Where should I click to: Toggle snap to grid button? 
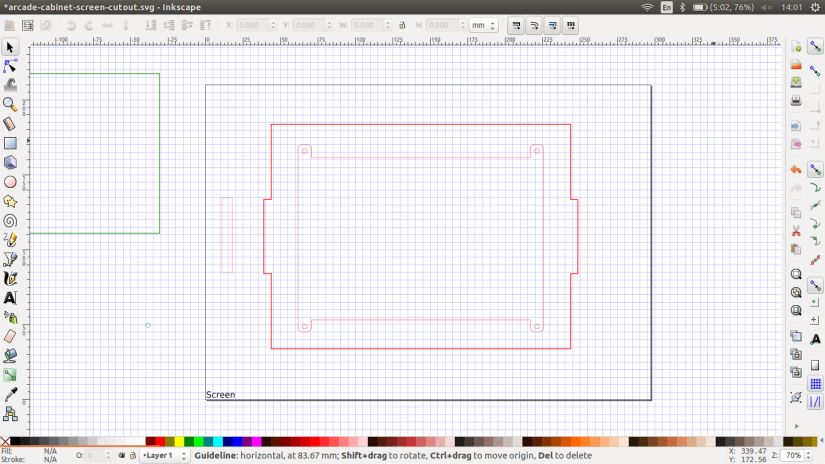815,382
